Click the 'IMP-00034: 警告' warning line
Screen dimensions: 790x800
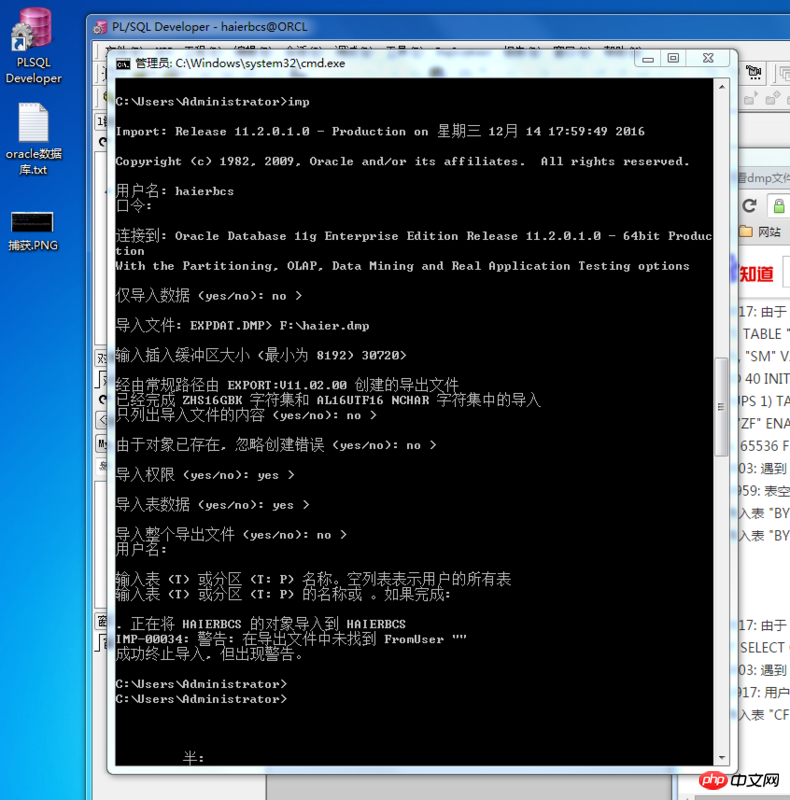click(x=291, y=639)
